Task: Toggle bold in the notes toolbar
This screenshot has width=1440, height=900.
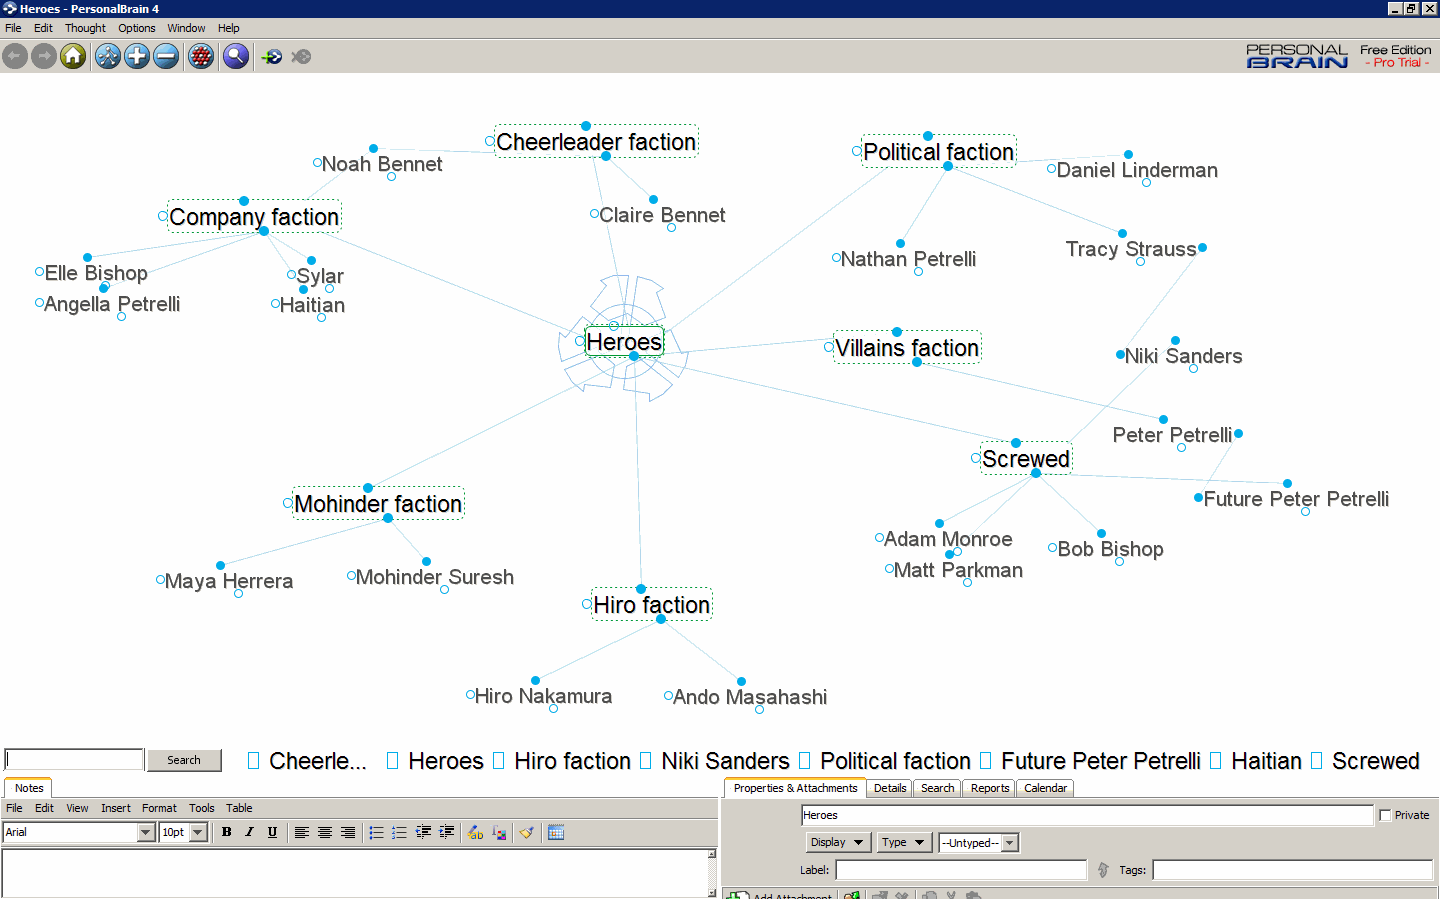Action: tap(227, 832)
